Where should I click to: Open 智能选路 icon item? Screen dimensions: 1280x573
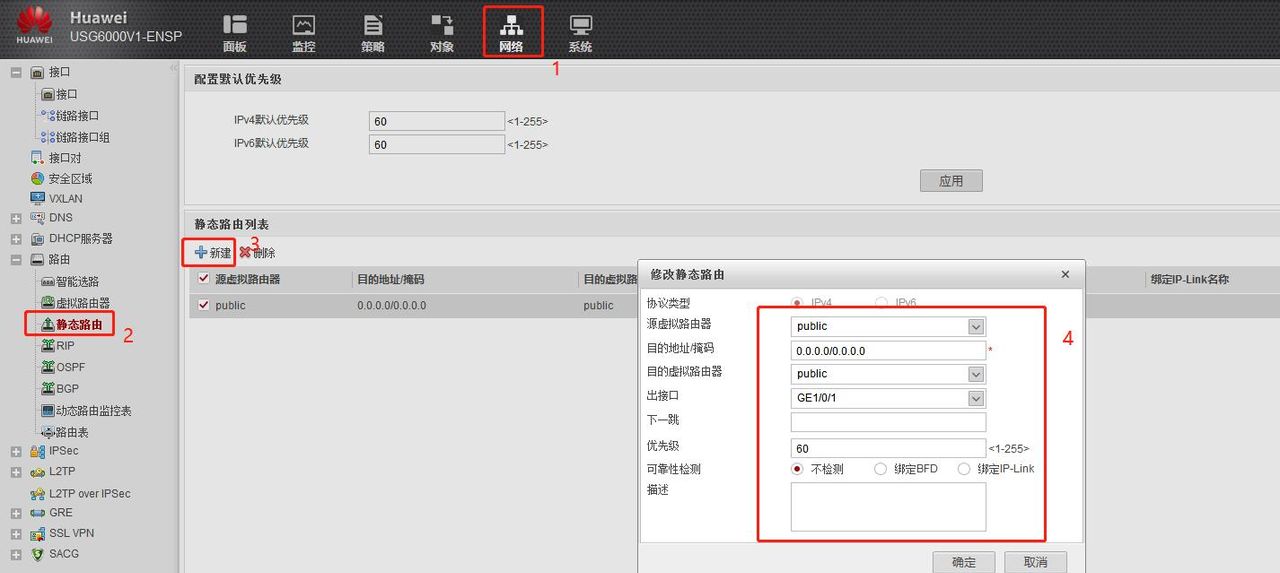pyautogui.click(x=47, y=282)
